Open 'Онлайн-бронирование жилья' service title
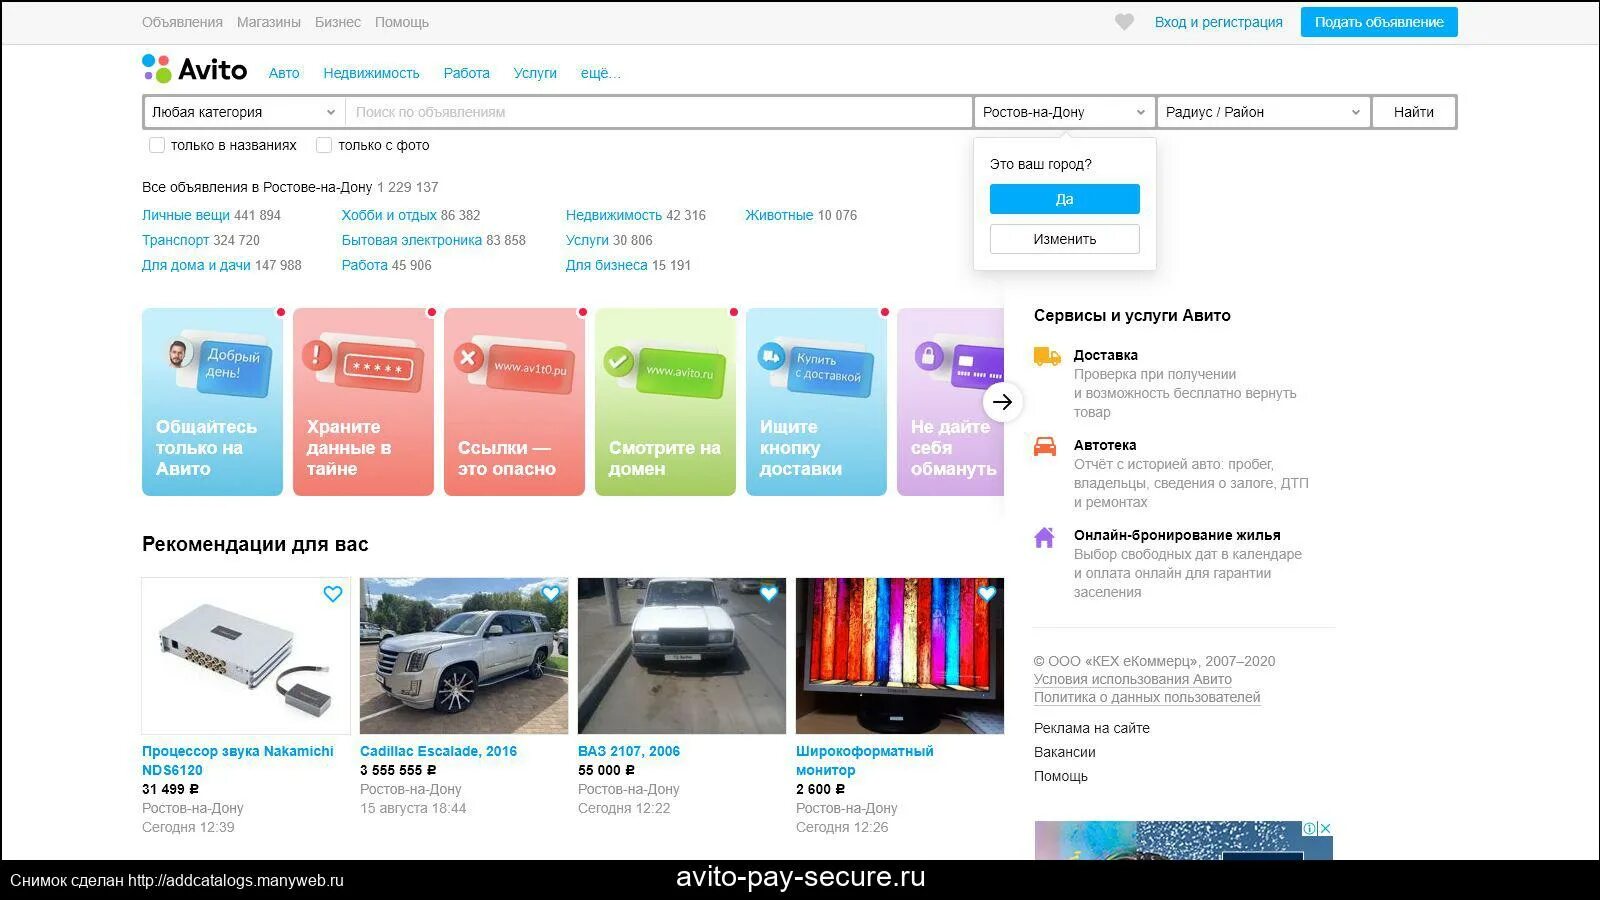Viewport: 1600px width, 900px height. [1177, 535]
